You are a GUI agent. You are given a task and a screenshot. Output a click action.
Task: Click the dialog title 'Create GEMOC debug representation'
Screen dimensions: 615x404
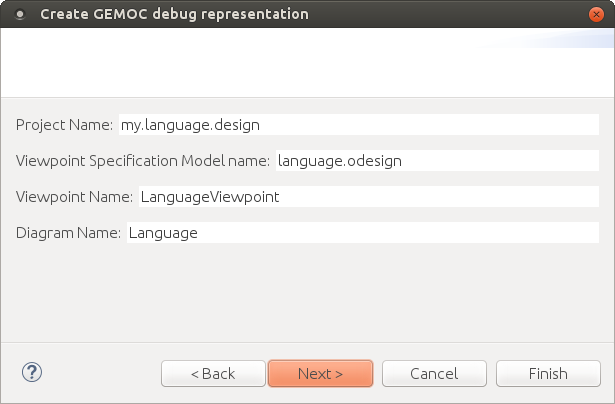pyautogui.click(x=174, y=15)
